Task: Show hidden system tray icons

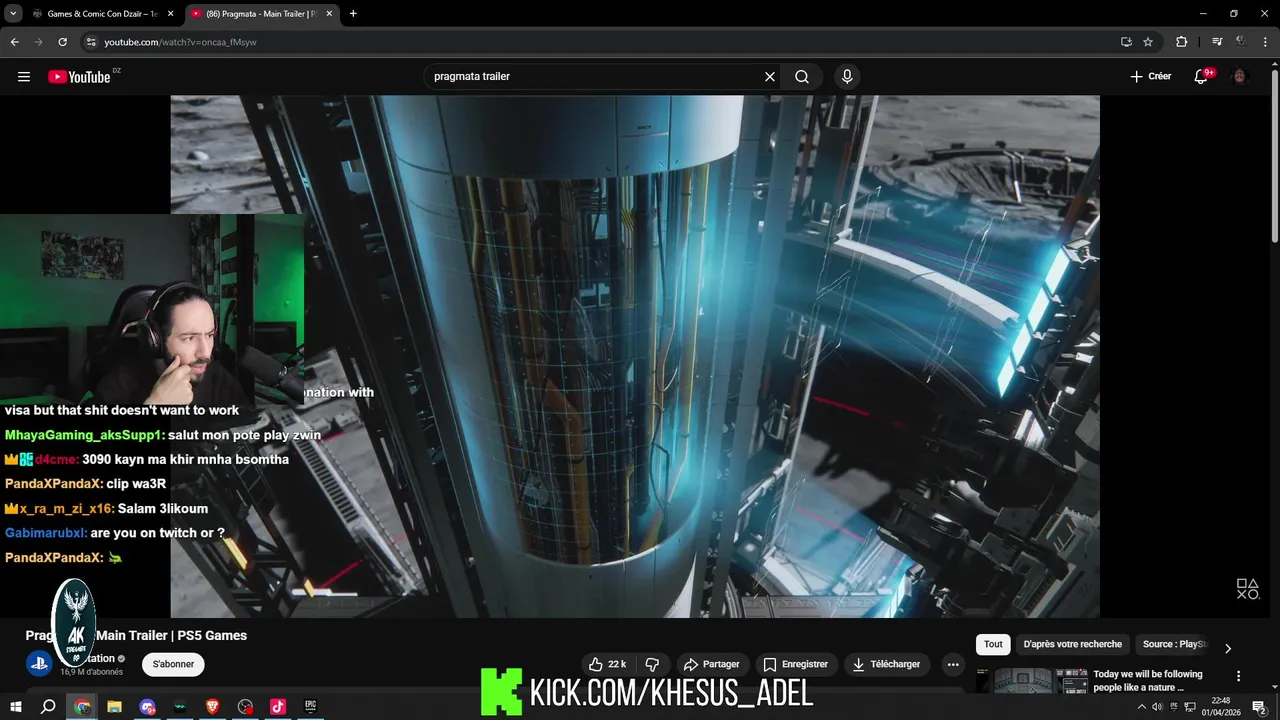Action: click(x=1142, y=706)
